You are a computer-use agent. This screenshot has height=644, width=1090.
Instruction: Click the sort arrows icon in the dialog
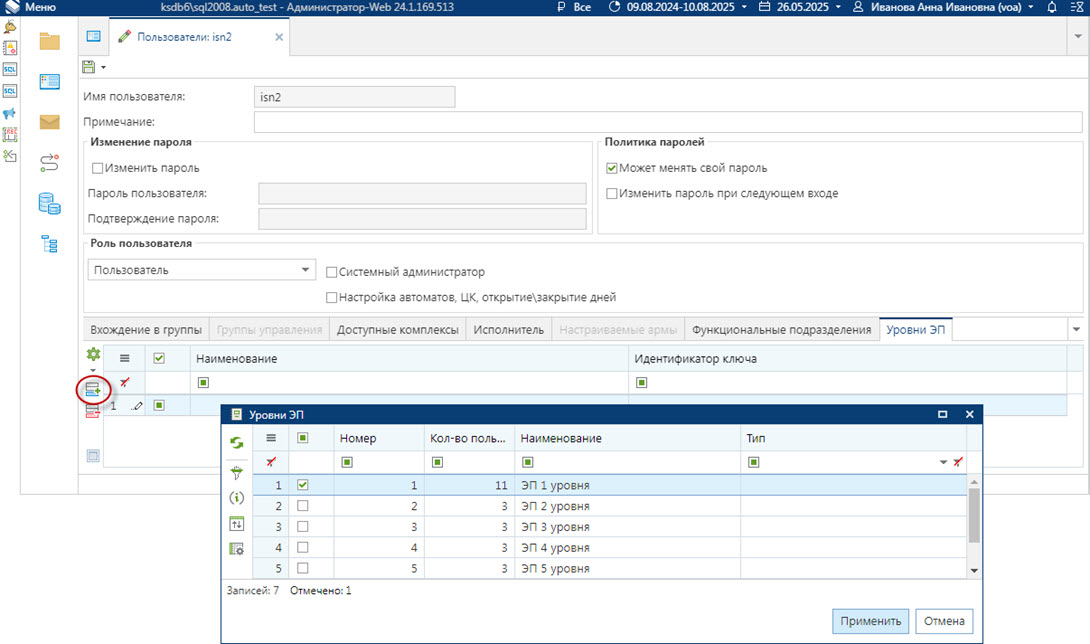pos(236,524)
